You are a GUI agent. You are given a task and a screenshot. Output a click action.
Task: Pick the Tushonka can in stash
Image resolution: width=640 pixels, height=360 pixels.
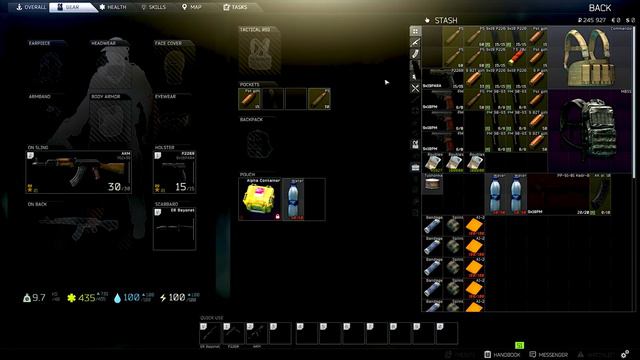(433, 183)
